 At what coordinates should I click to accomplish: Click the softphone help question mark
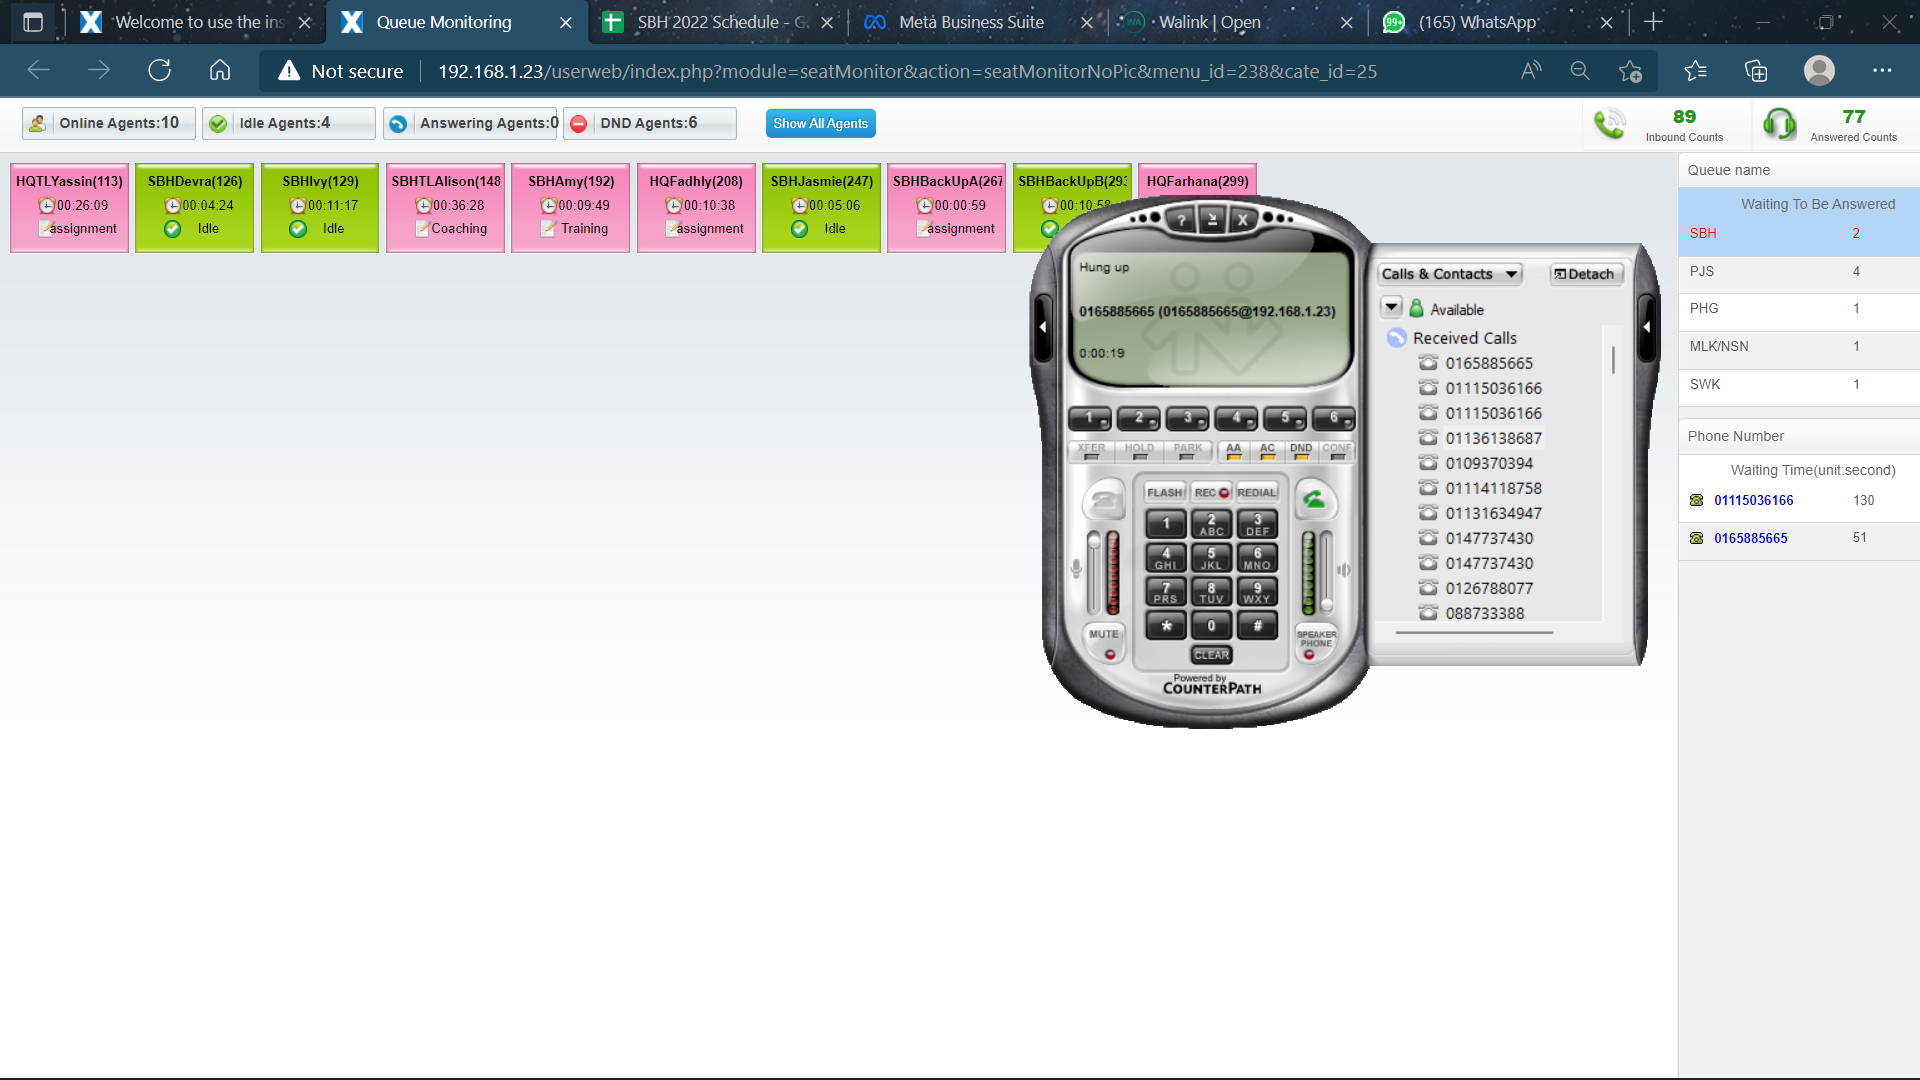point(1181,220)
